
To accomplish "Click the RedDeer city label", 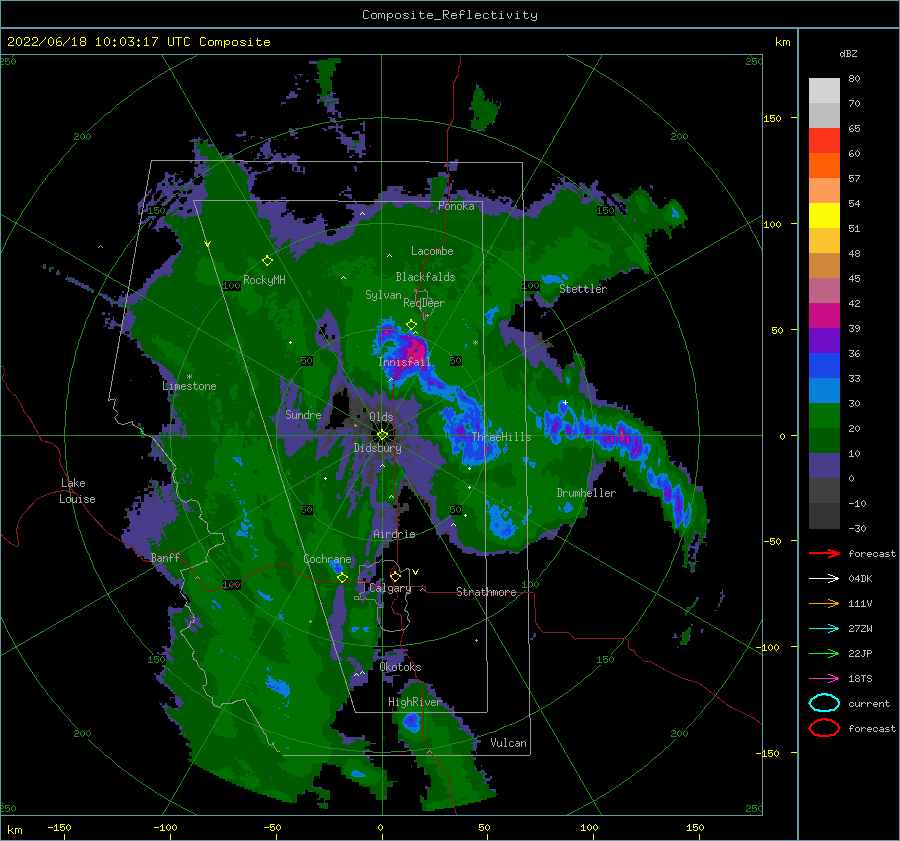I will click(424, 303).
